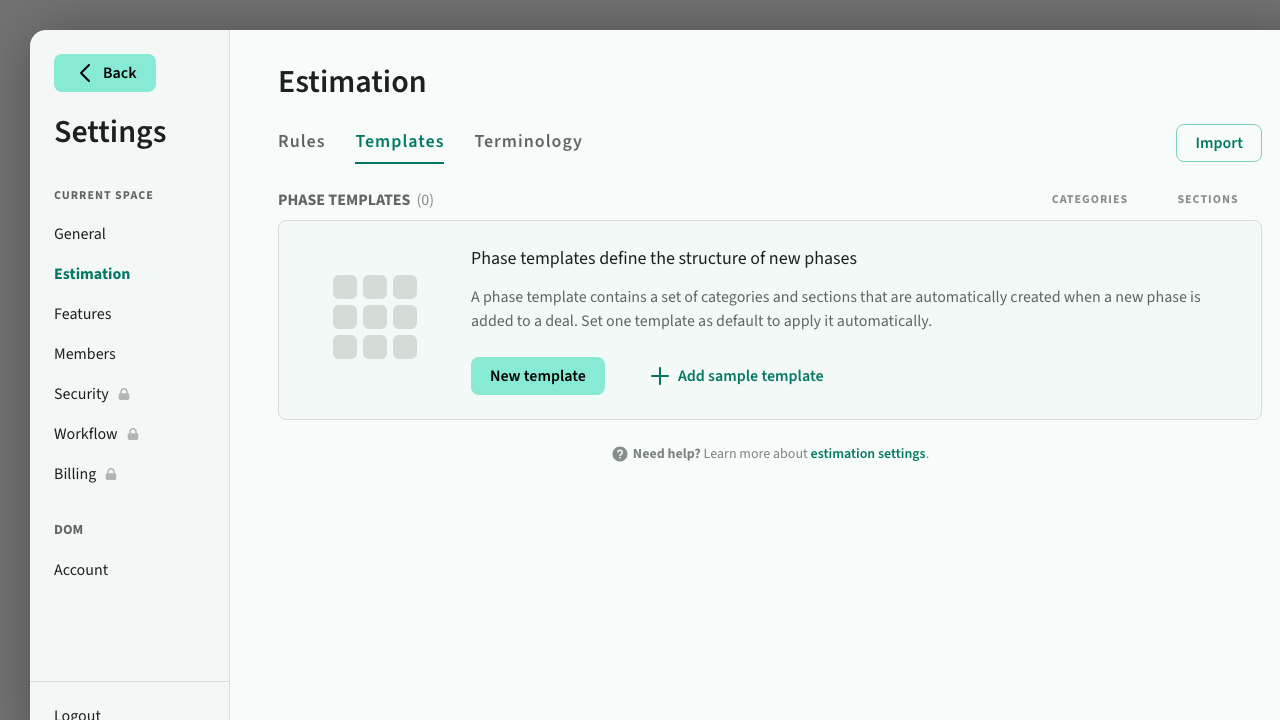
Task: Switch to the Rules tab
Action: [x=301, y=141]
